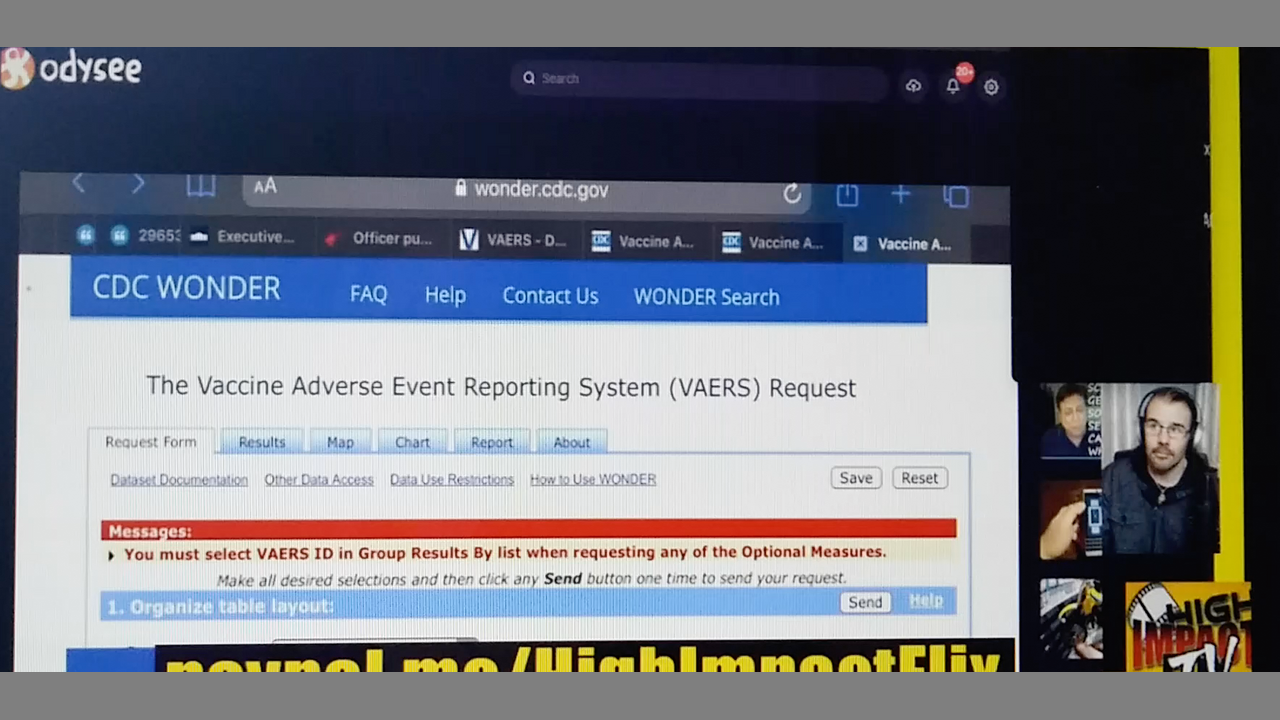Image resolution: width=1280 pixels, height=720 pixels.
Task: Select the VAERS - D... browser tab
Action: tap(513, 240)
